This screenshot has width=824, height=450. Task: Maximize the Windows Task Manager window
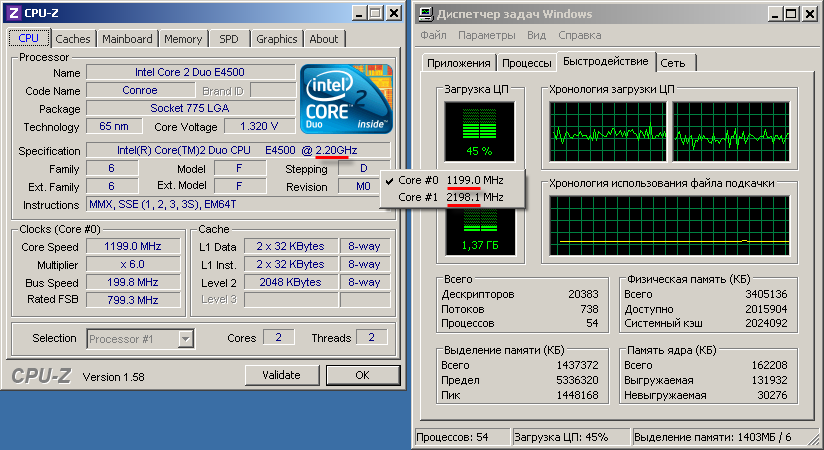(x=788, y=13)
